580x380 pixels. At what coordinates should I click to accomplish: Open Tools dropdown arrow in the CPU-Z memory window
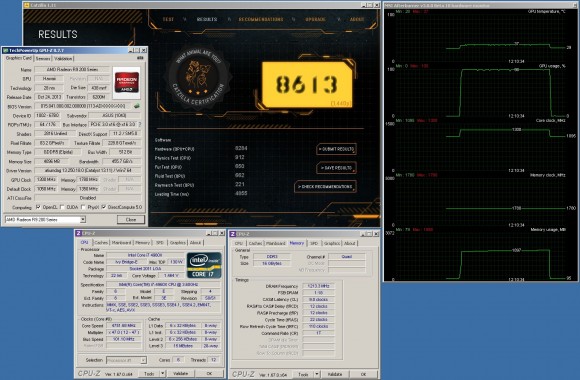click(317, 374)
